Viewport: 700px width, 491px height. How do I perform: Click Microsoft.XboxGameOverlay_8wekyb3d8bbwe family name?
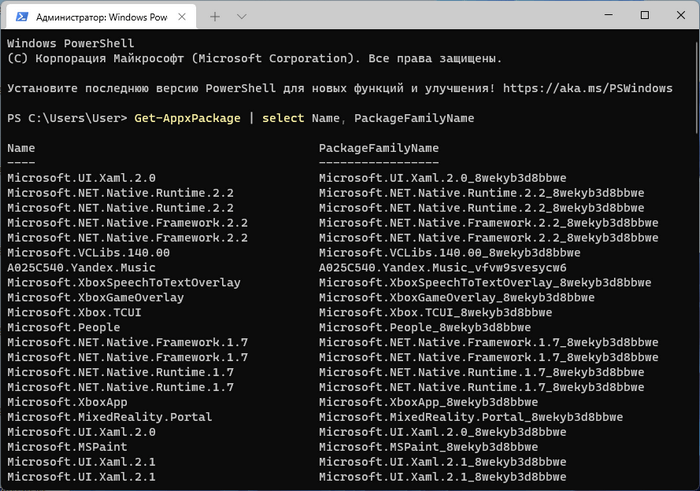[457, 298]
